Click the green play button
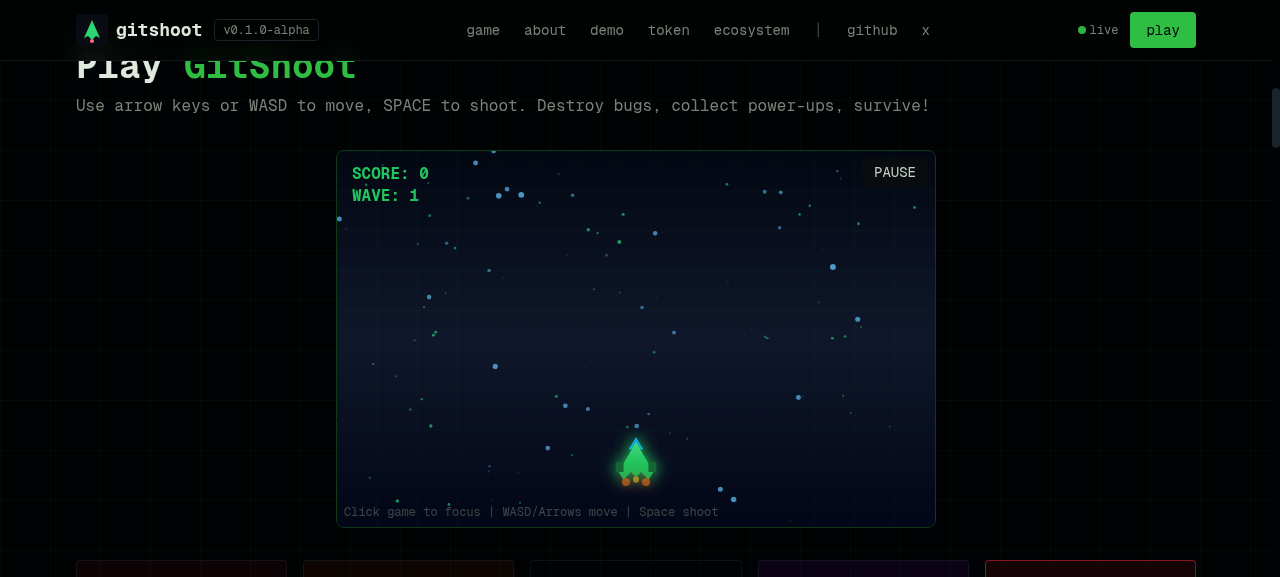The image size is (1280, 577). (x=1163, y=30)
